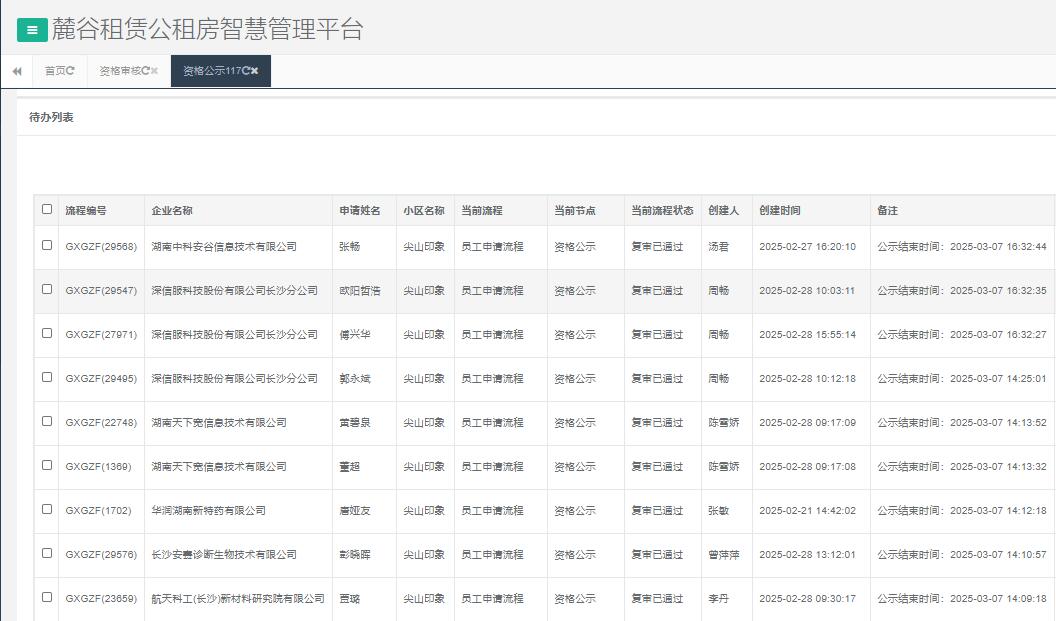Screen dimensions: 1056x621
Task: Check the GXGZF(23659) row checkbox
Action: click(x=47, y=597)
